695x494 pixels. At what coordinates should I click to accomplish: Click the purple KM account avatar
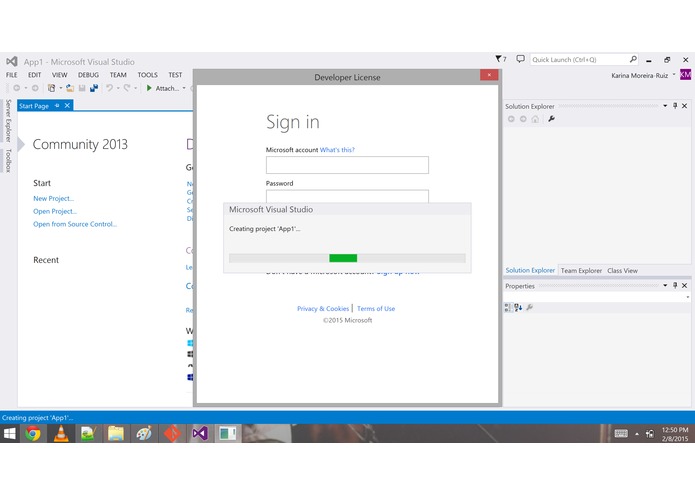pyautogui.click(x=685, y=74)
